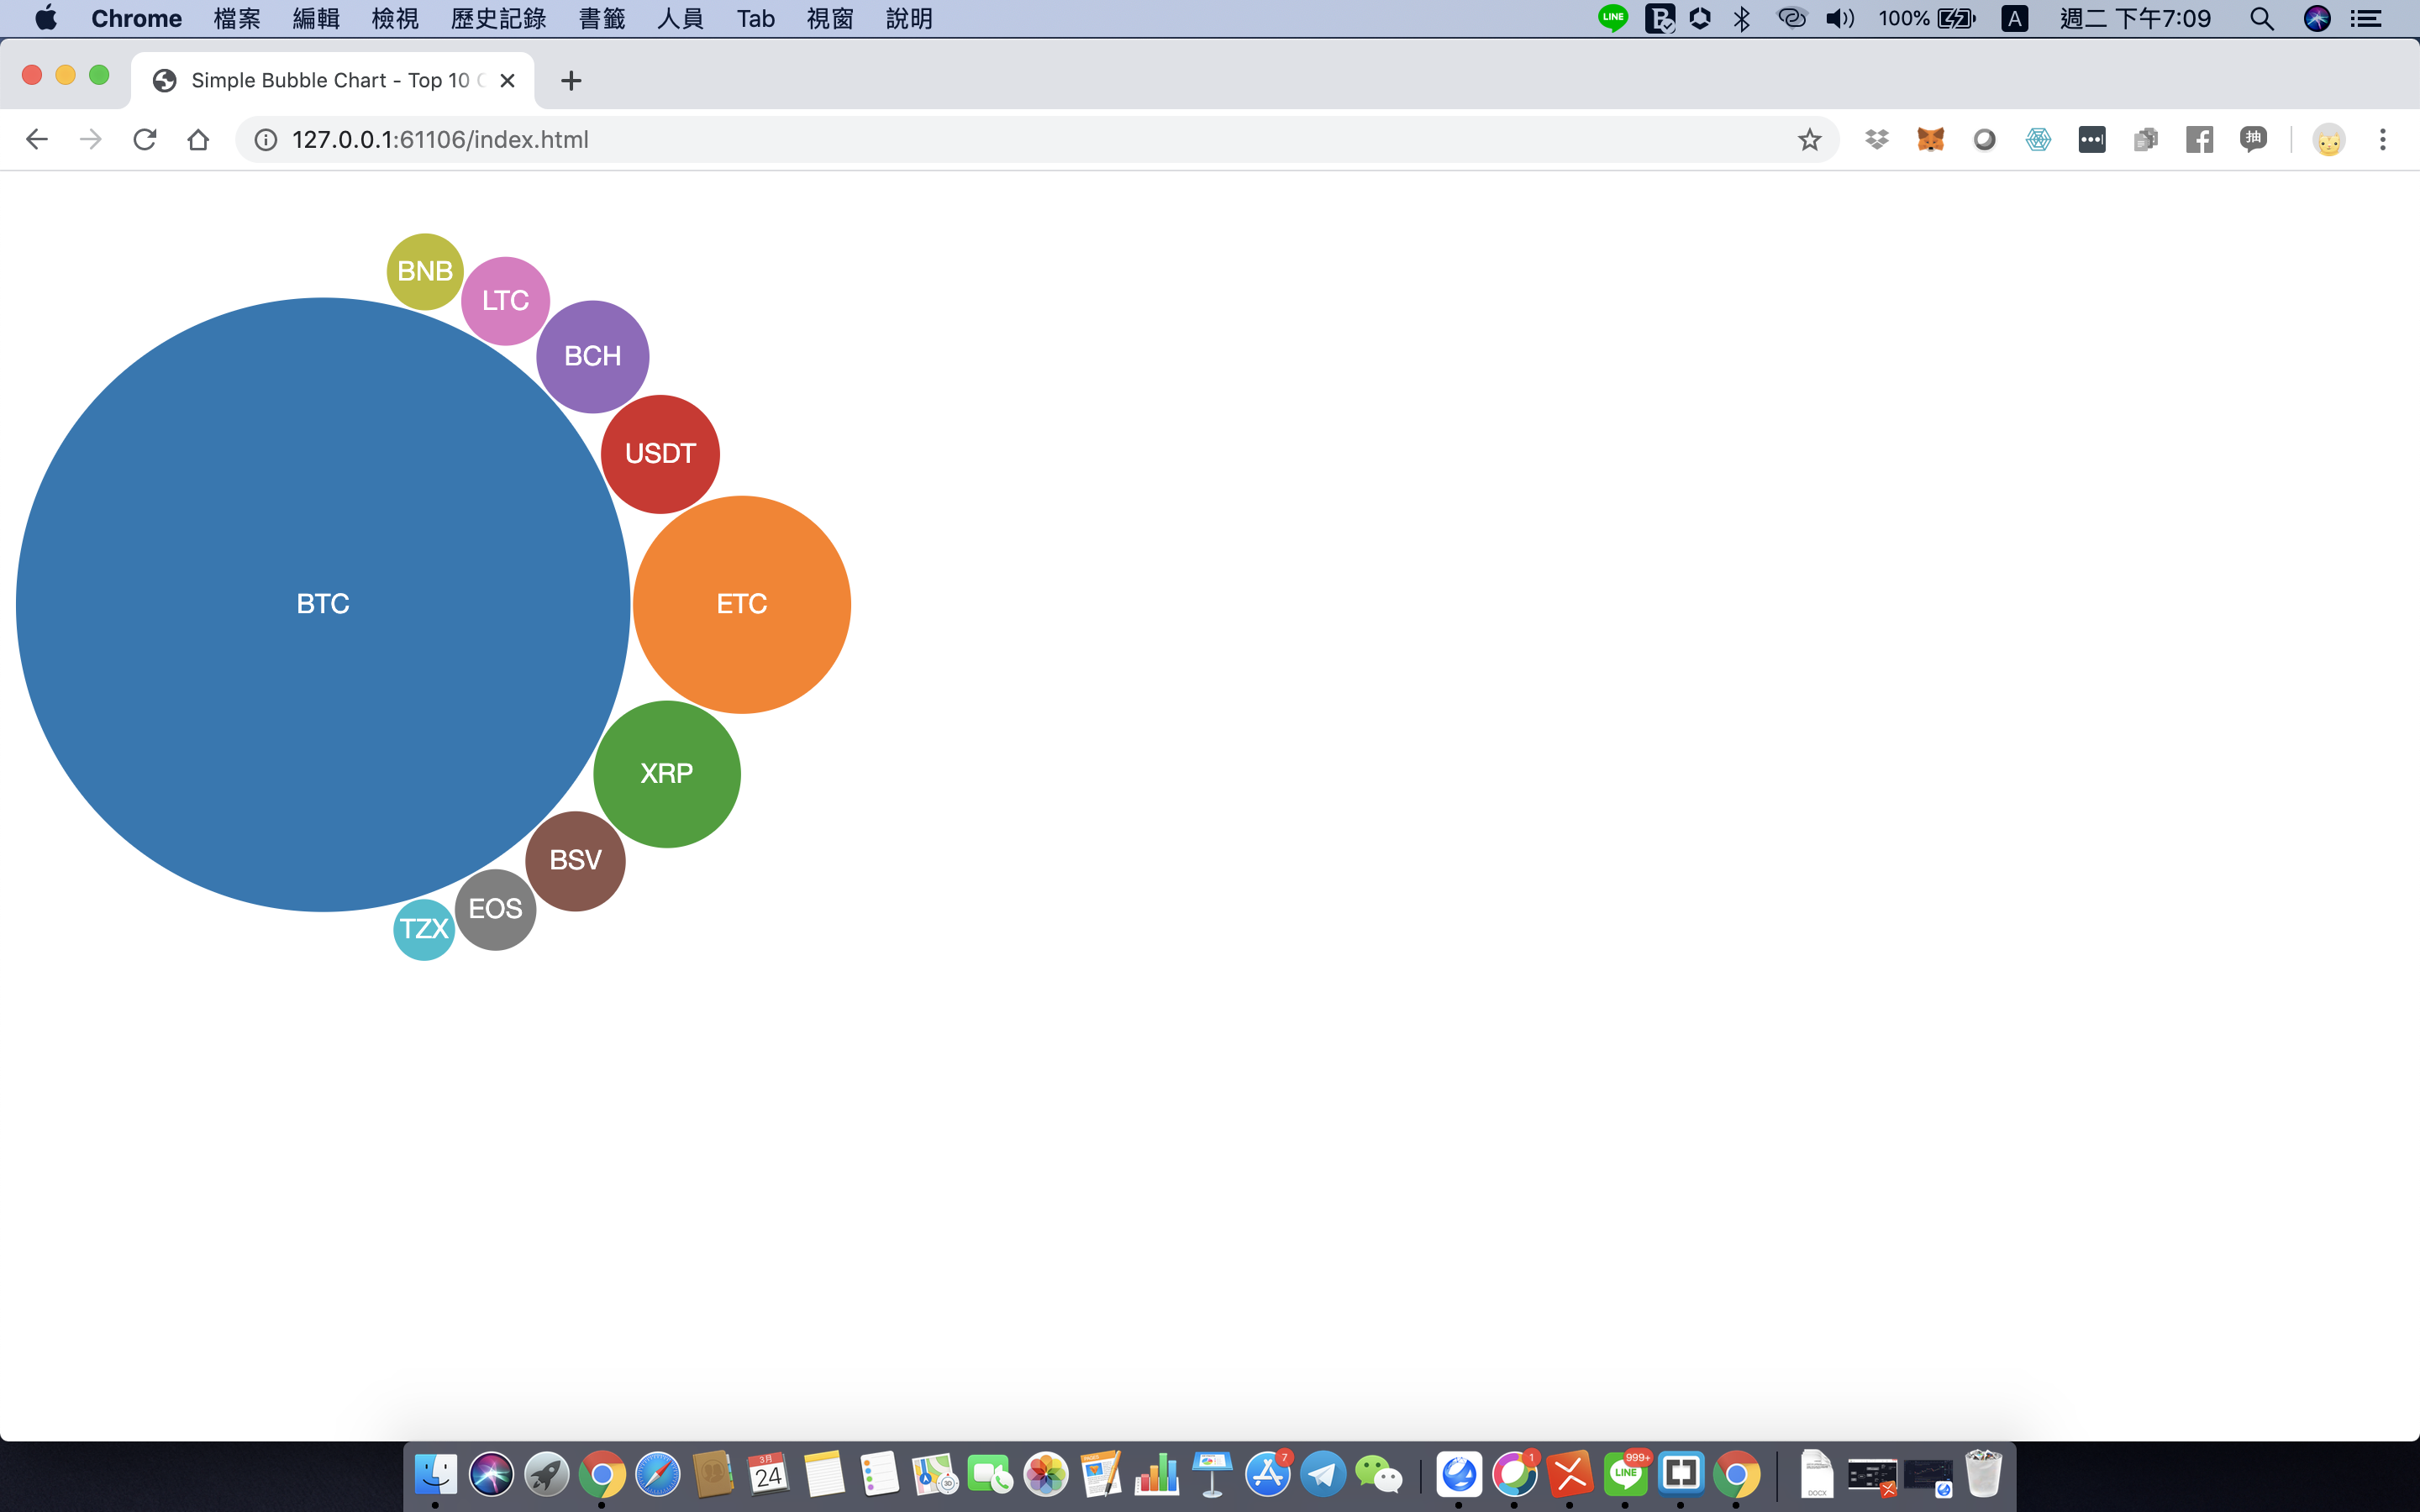Go forward using the forward arrow
The width and height of the screenshot is (2420, 1512).
90,139
